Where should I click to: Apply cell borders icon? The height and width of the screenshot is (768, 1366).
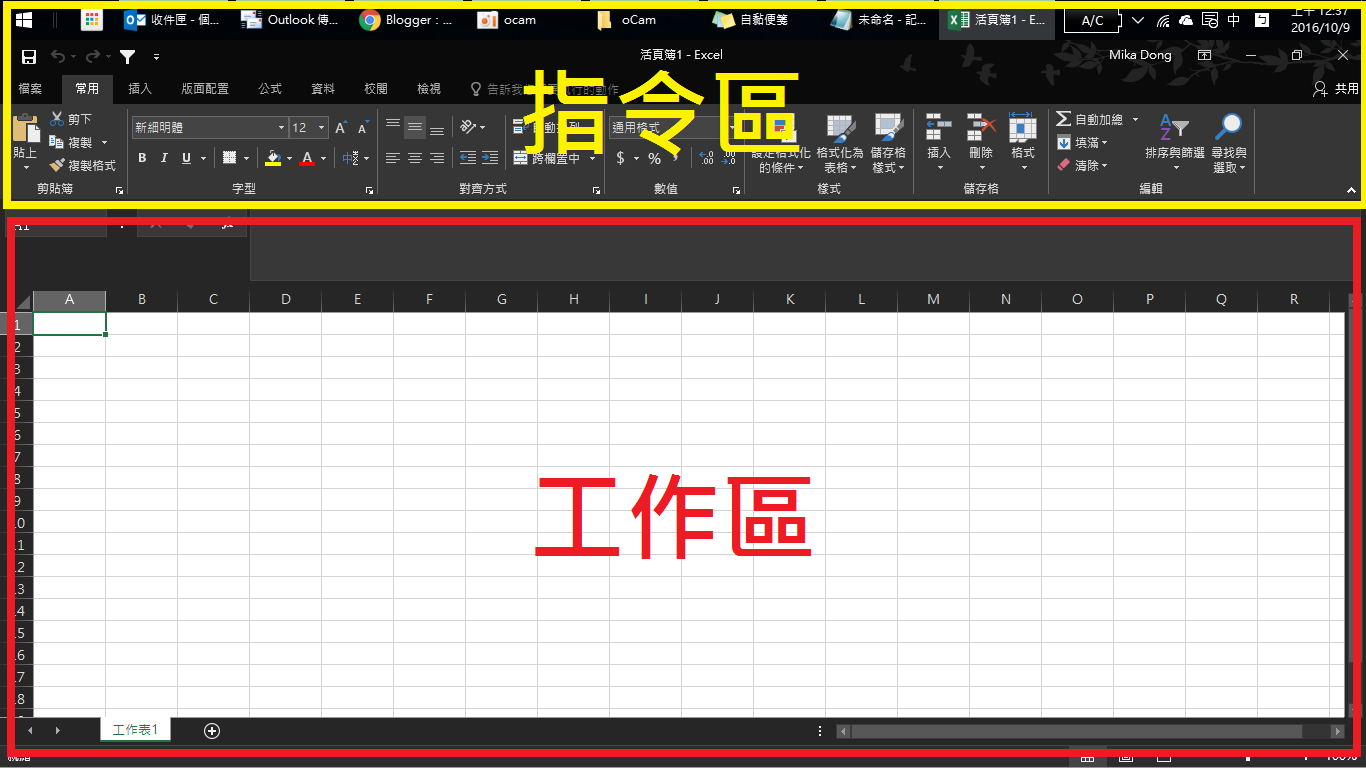click(229, 158)
